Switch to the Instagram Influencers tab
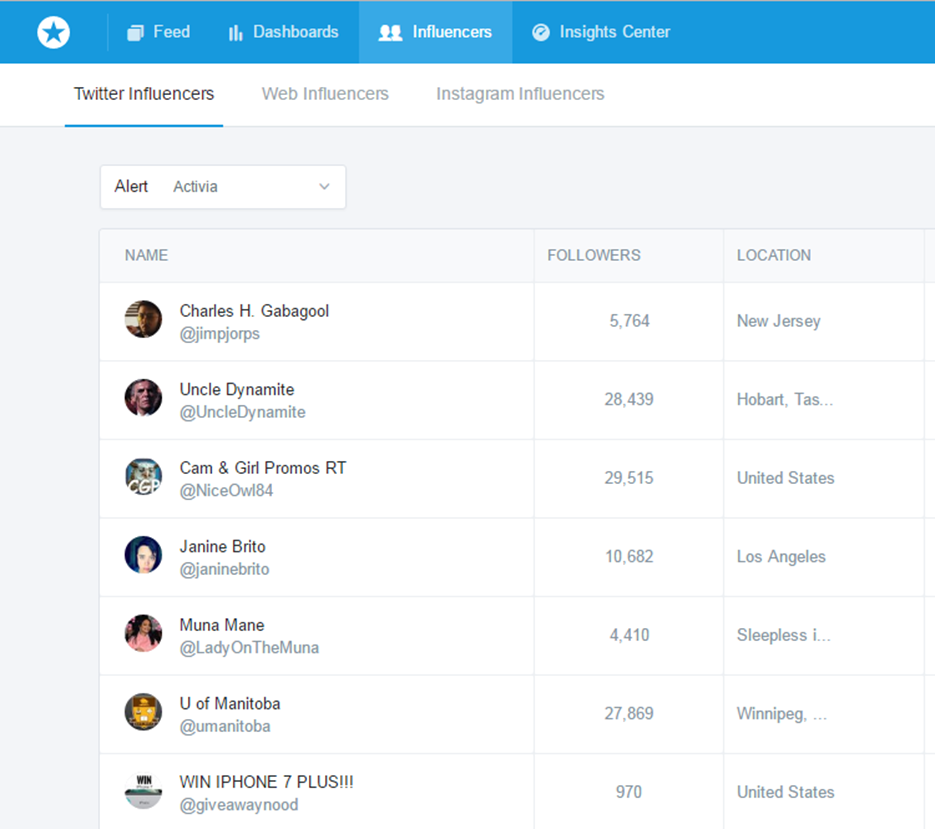 click(520, 94)
